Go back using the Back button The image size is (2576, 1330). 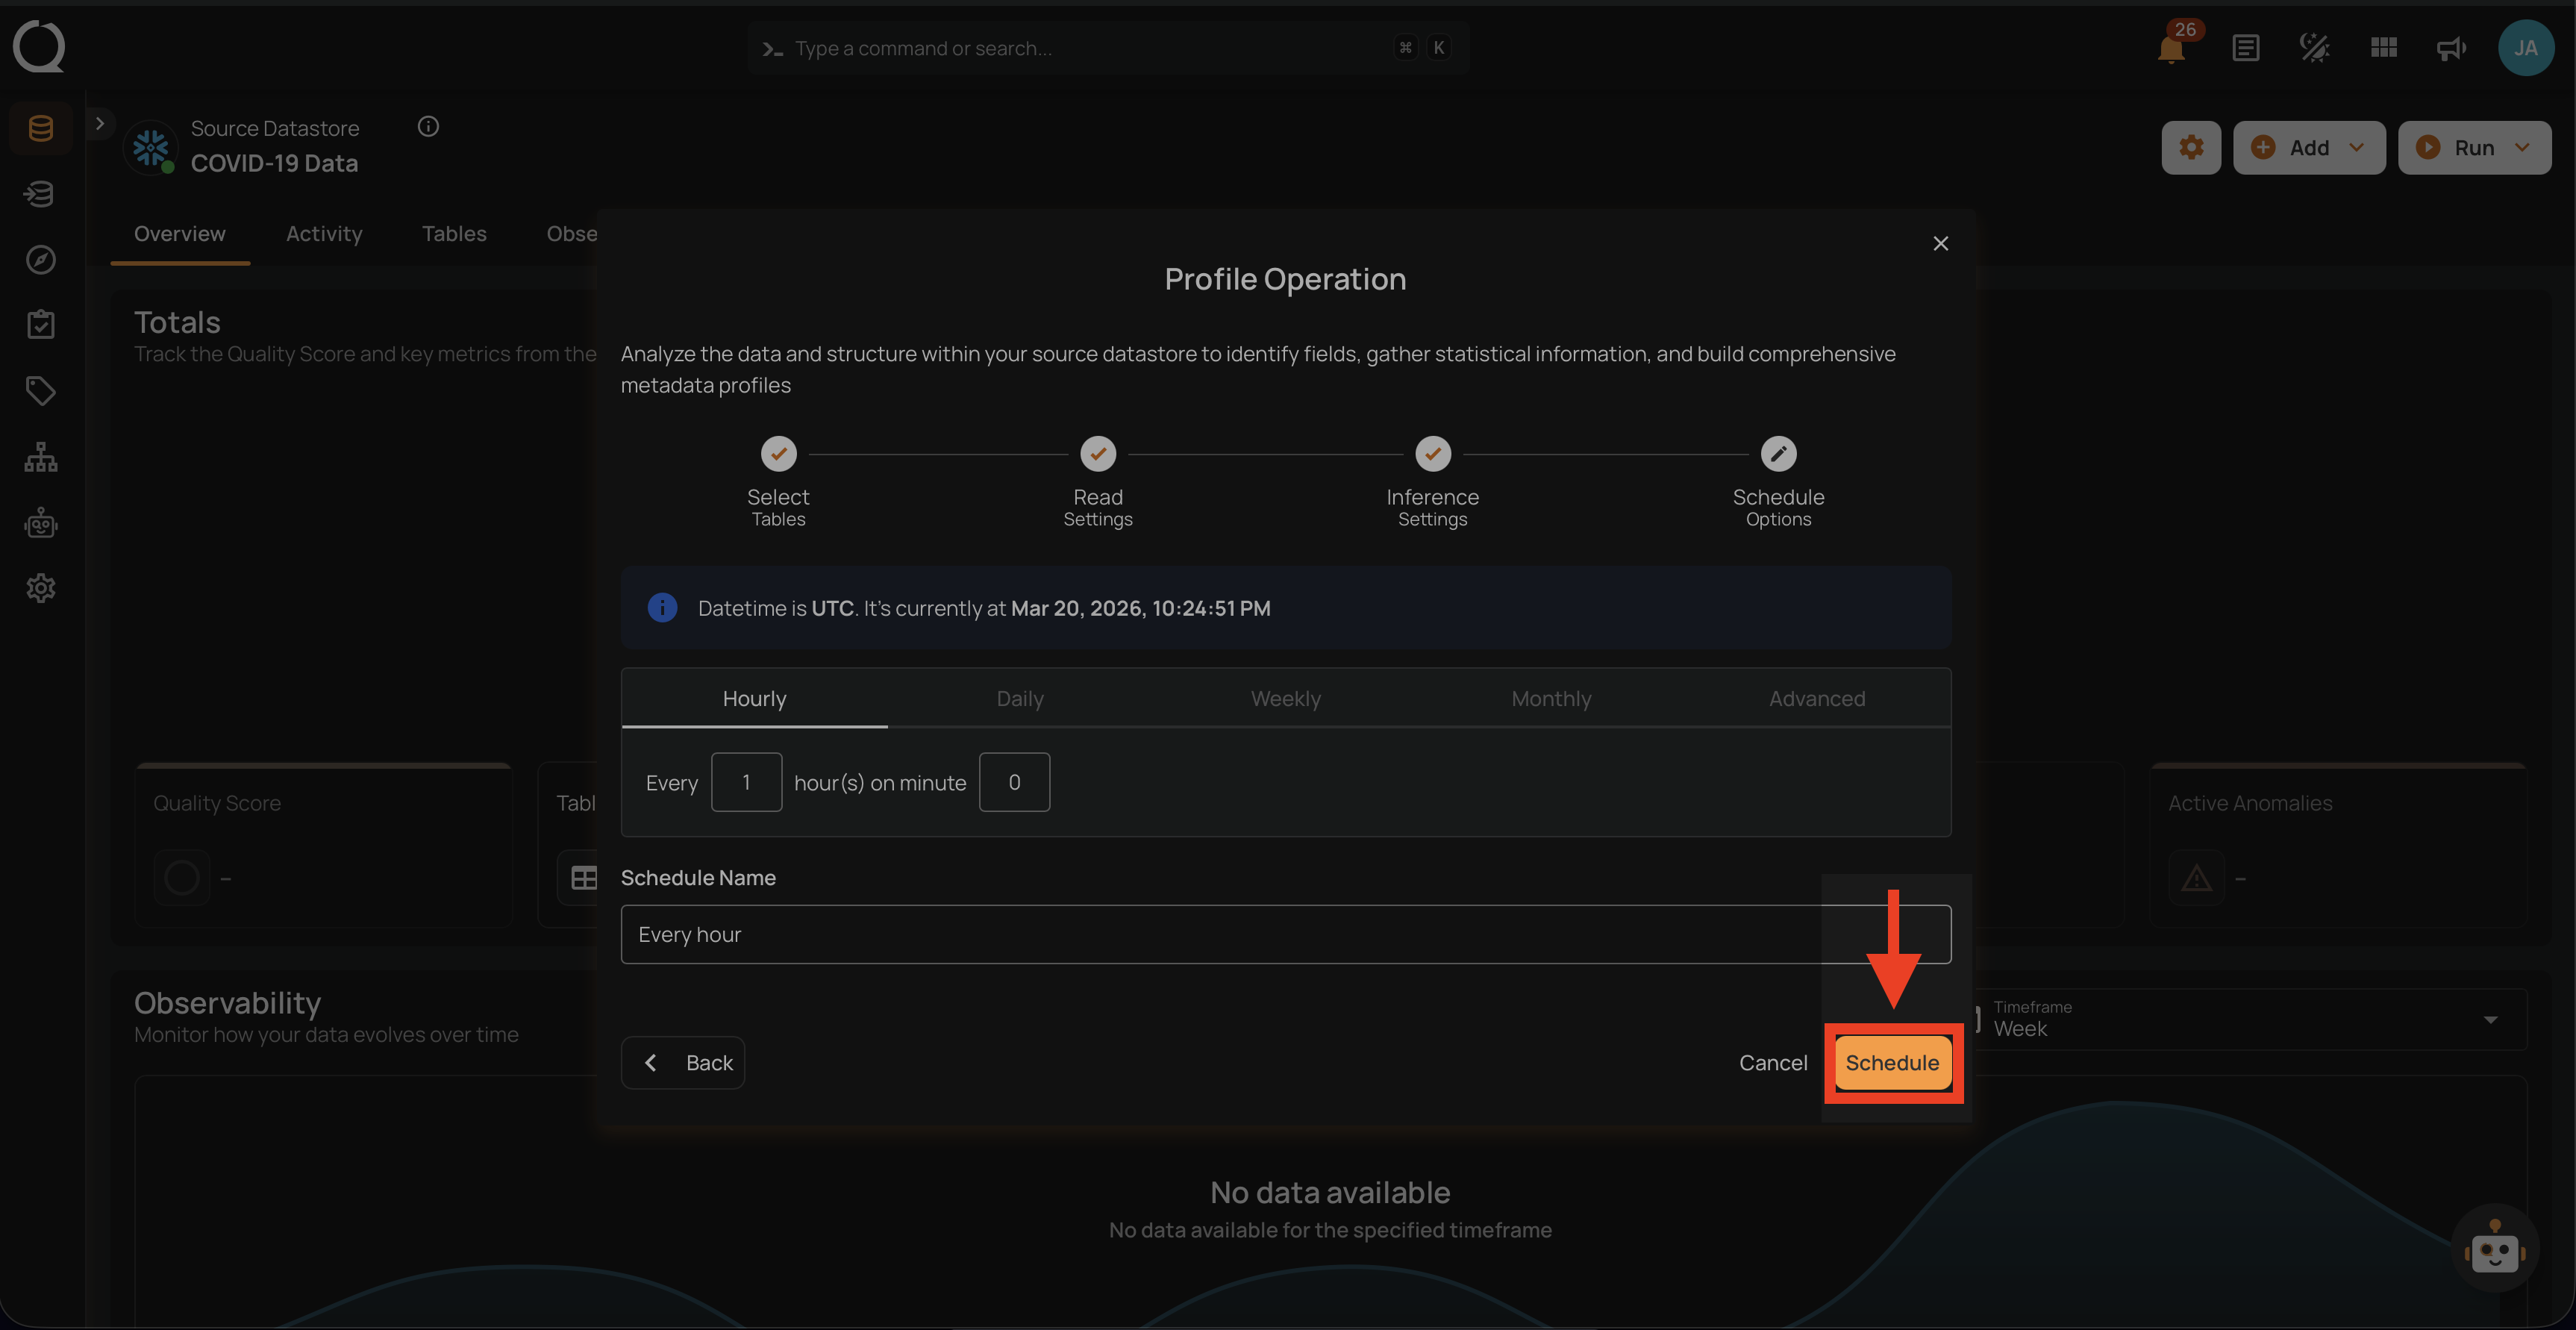tap(683, 1062)
